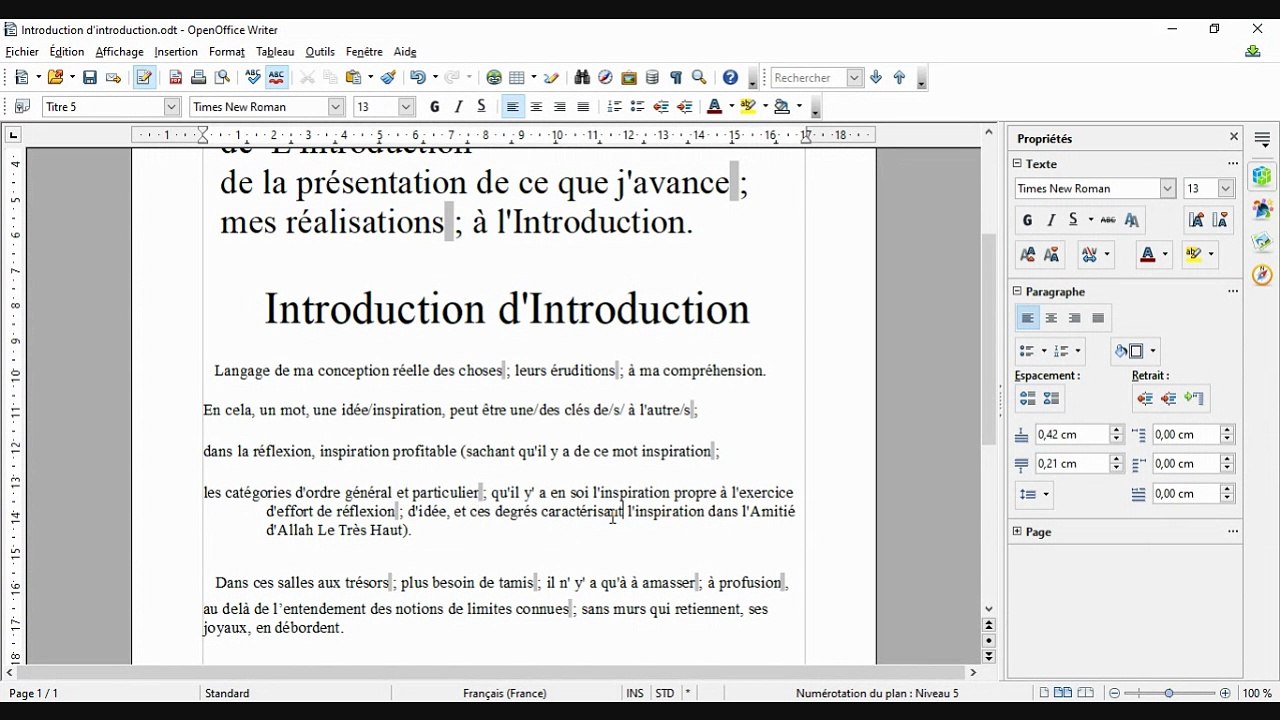
Task: Toggle numbered list in formatting toolbar
Action: [614, 106]
